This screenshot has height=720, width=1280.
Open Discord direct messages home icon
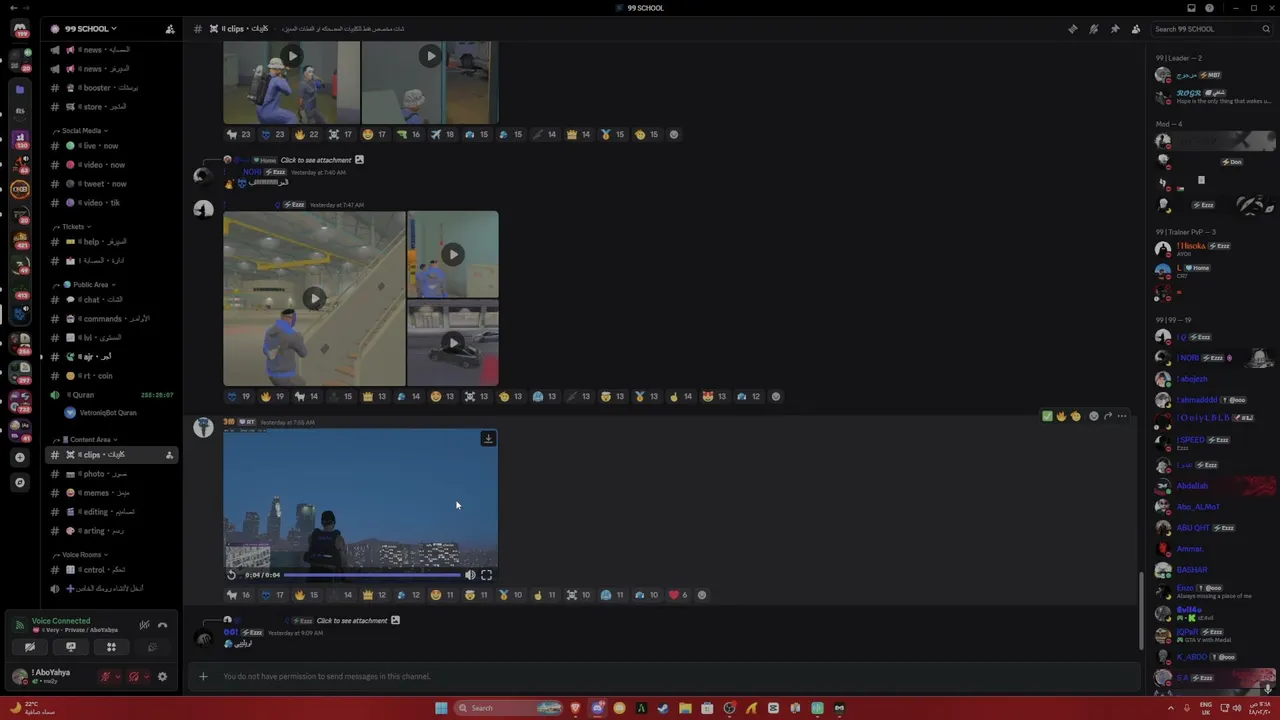(20, 29)
